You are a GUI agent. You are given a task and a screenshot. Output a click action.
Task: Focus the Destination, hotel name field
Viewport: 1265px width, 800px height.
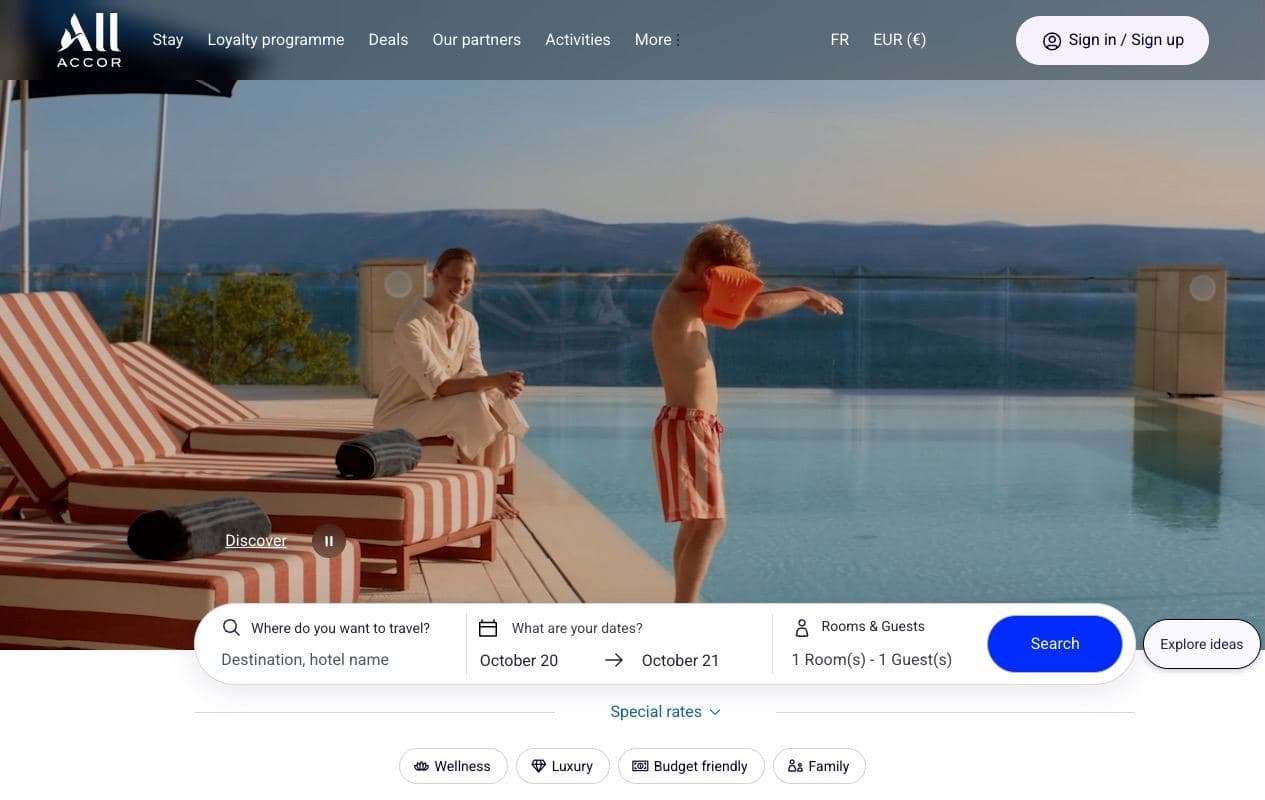pyautogui.click(x=330, y=660)
